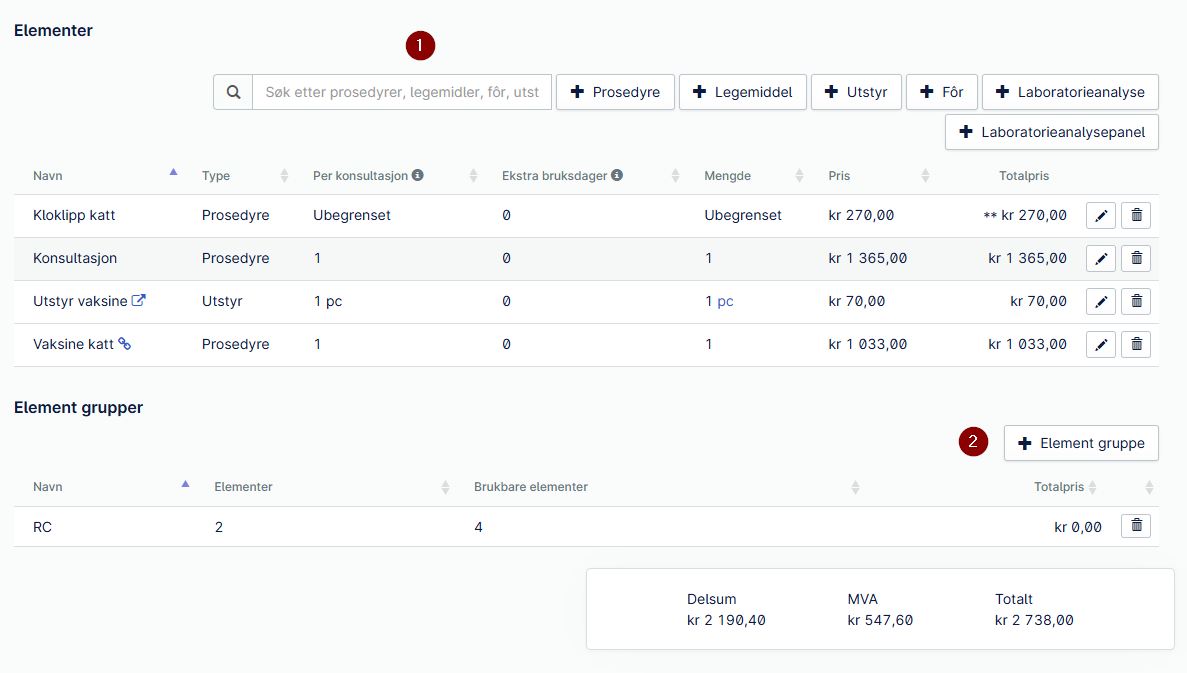Sort elements by Mengde column
Screen dimensions: 1187x673
pos(799,176)
